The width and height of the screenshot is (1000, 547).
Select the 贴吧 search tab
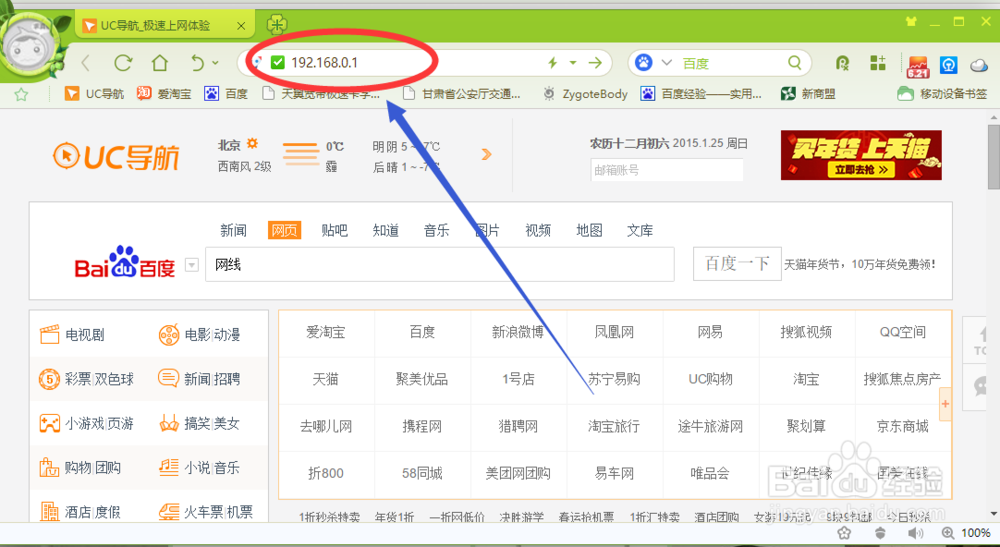point(335,230)
